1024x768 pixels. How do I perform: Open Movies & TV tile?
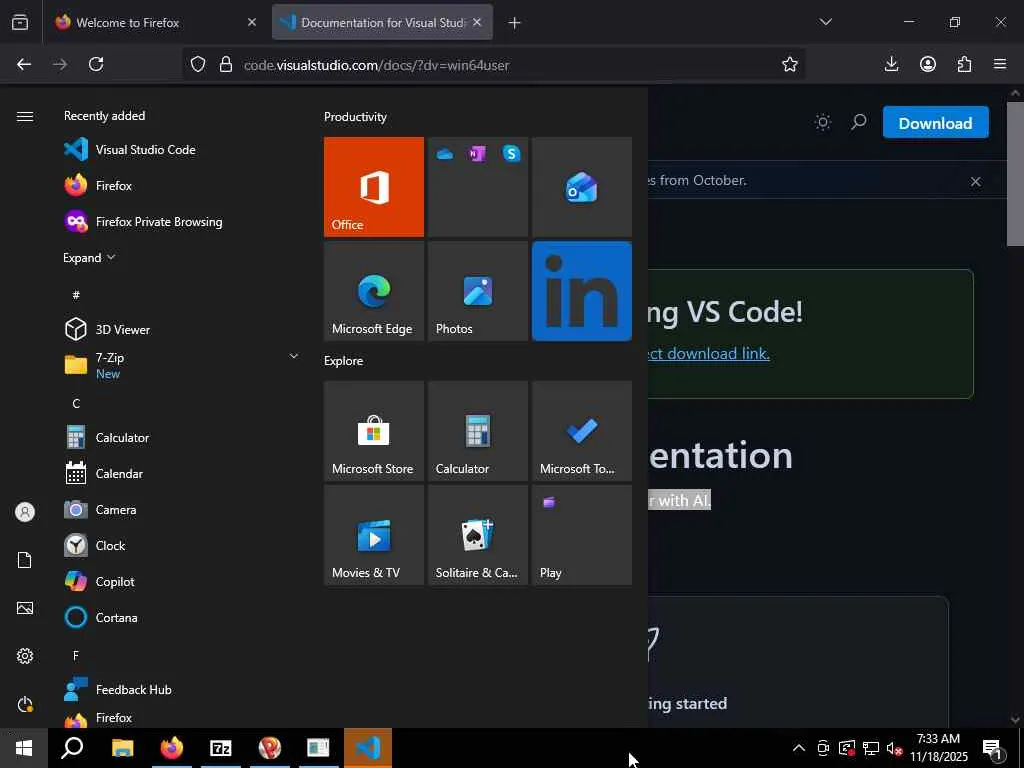click(374, 535)
